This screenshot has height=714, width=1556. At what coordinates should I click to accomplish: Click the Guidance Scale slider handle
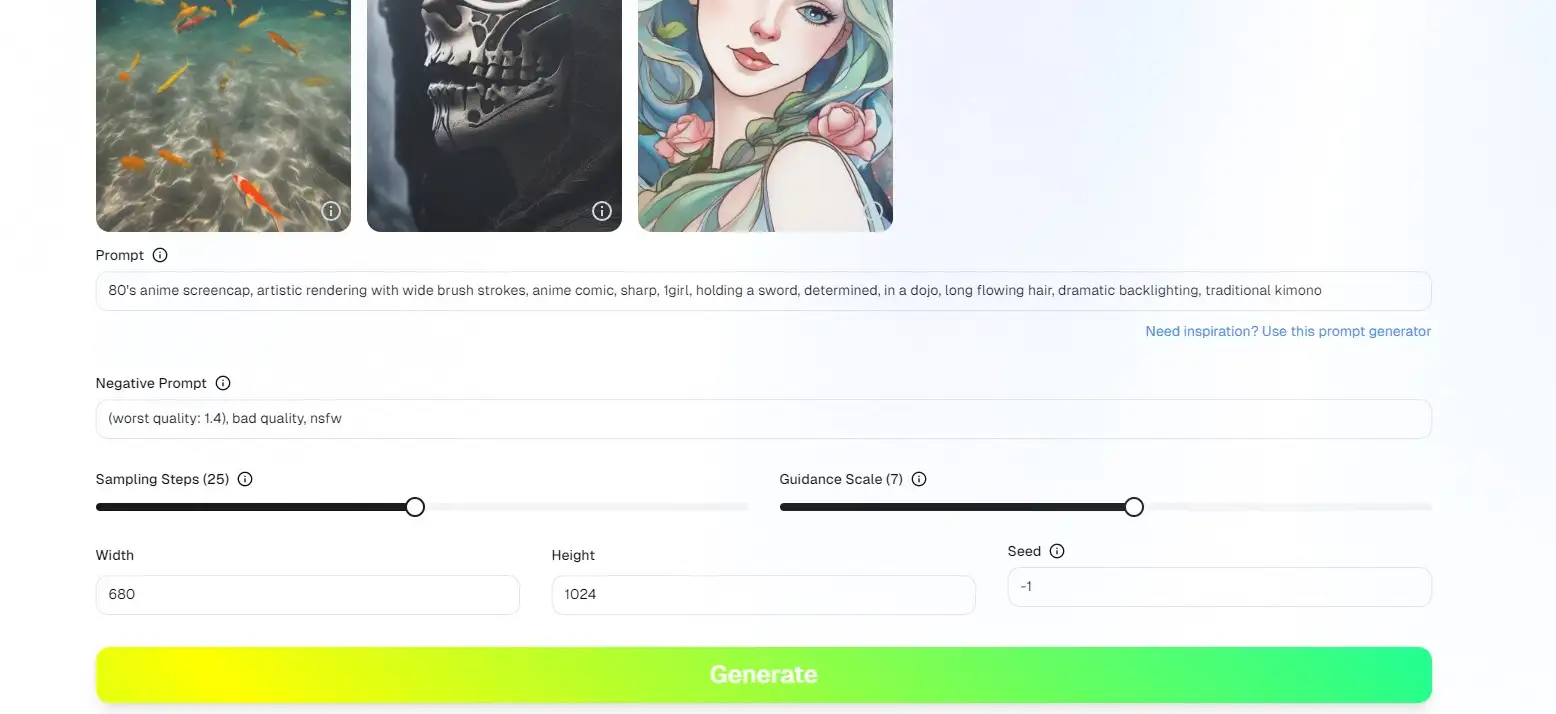[x=1133, y=507]
